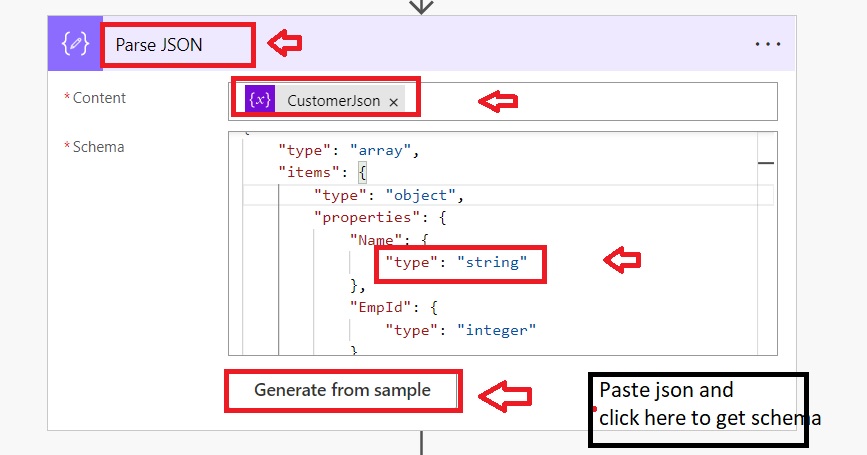
Task: Click the "type": "object" line in schema
Action: [x=389, y=194]
